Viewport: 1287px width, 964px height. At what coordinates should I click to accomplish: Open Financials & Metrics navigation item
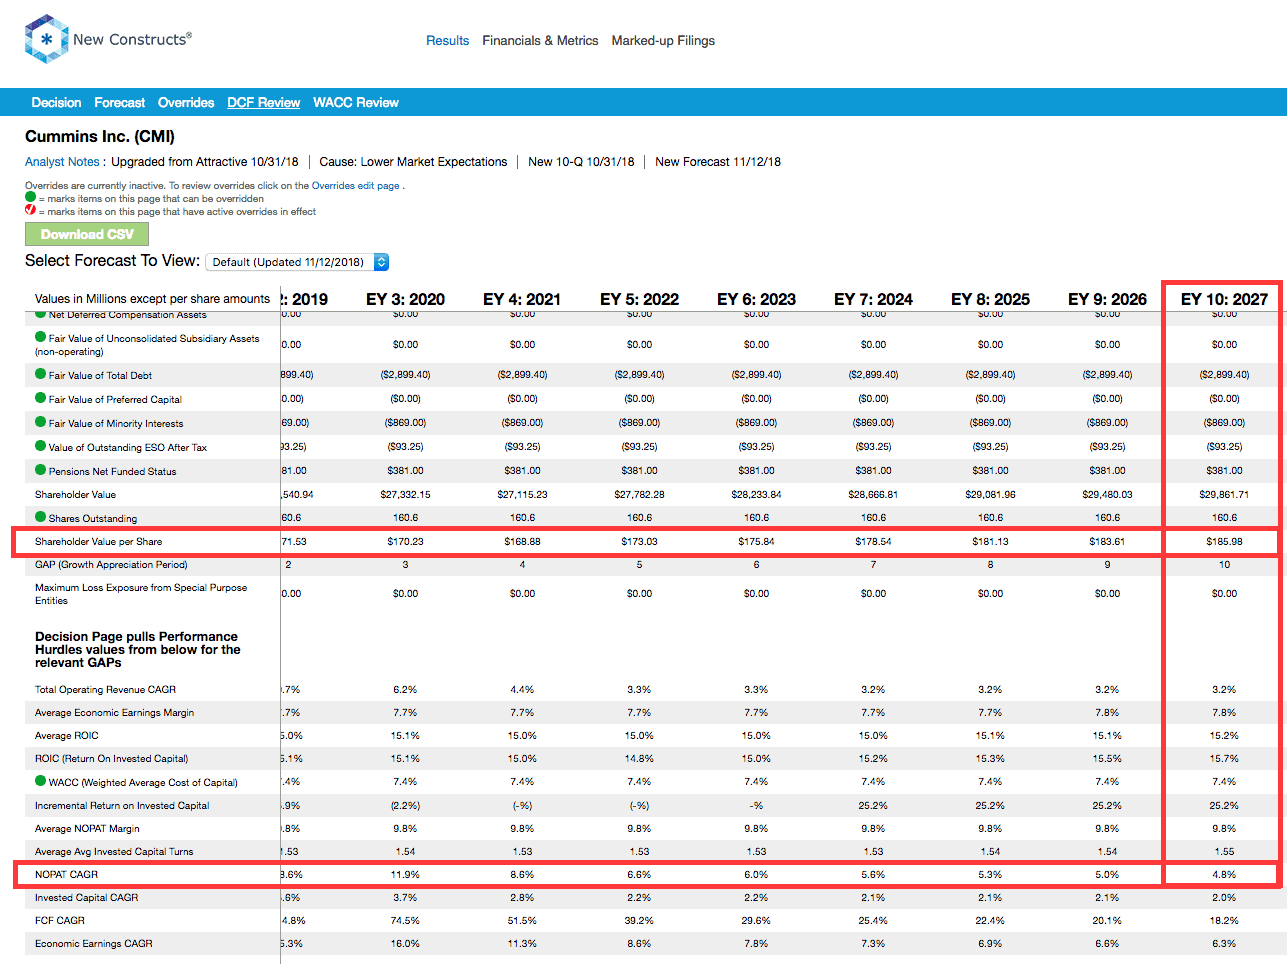pos(540,41)
